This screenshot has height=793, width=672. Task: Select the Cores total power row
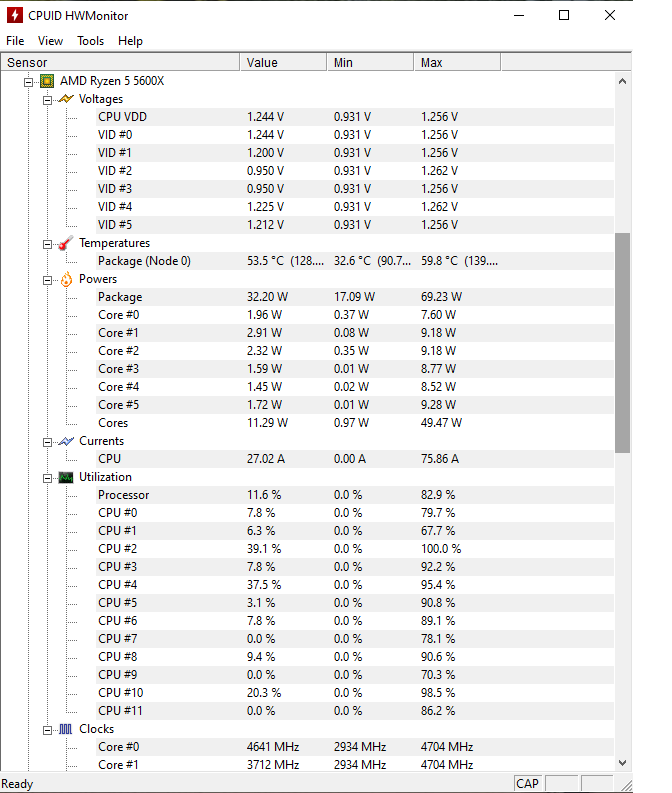point(355,423)
